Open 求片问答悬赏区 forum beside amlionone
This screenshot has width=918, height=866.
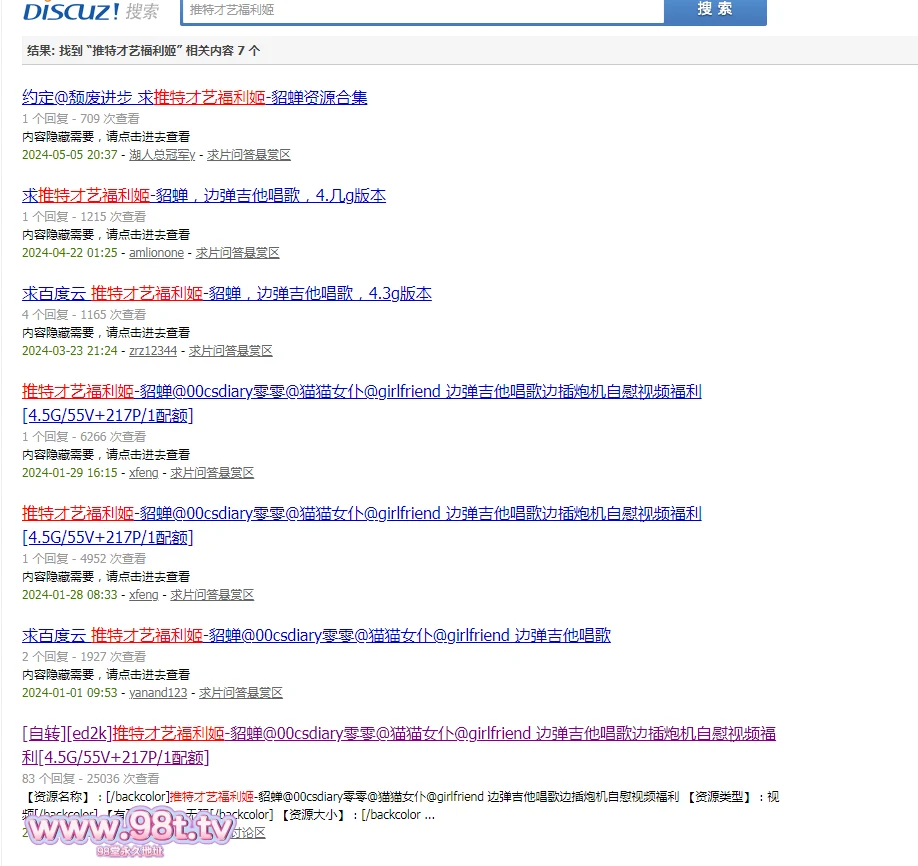237,253
